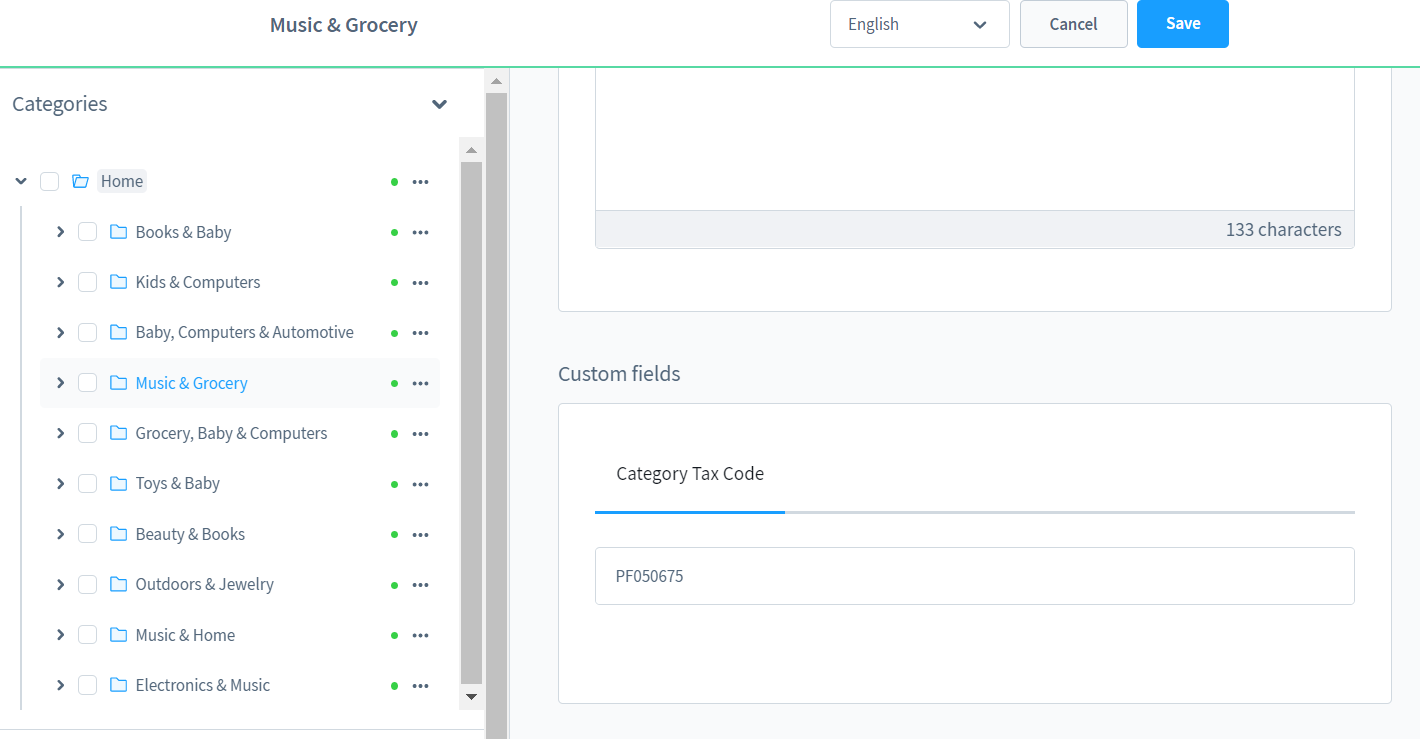
Task: Open the three-dot menu for Electronics & Music
Action: [x=420, y=686]
